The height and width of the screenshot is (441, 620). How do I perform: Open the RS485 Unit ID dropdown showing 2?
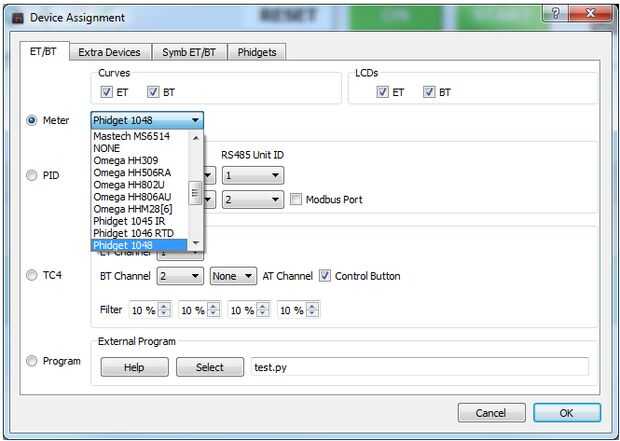tap(253, 199)
